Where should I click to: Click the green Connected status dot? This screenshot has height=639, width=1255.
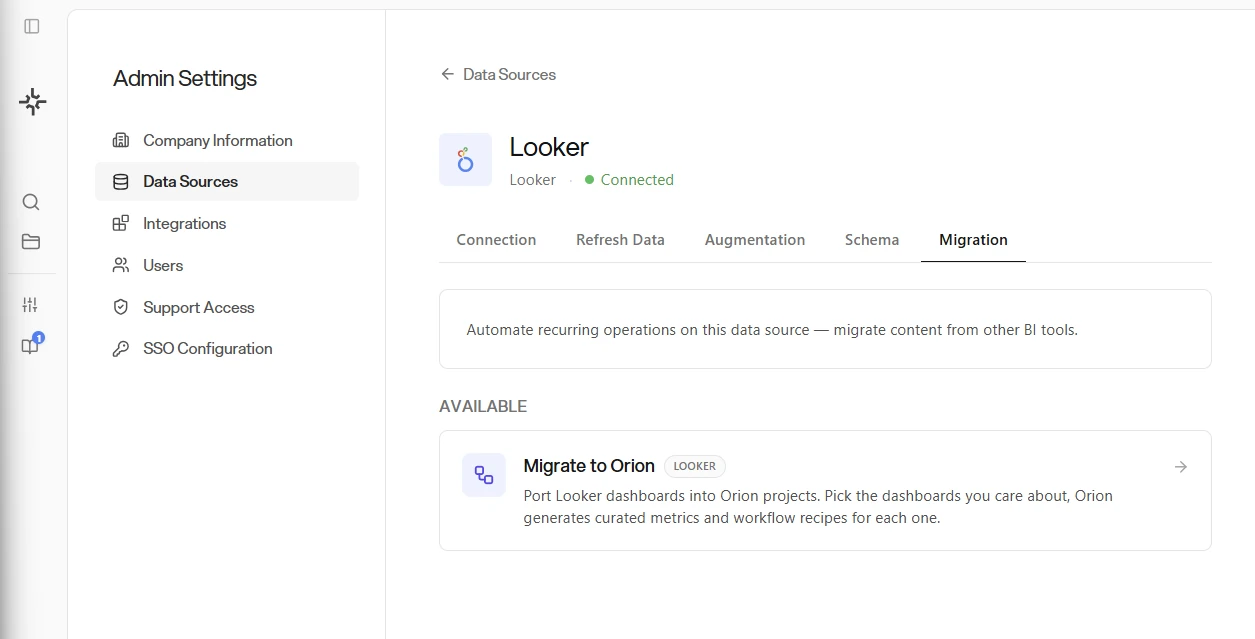pos(590,180)
